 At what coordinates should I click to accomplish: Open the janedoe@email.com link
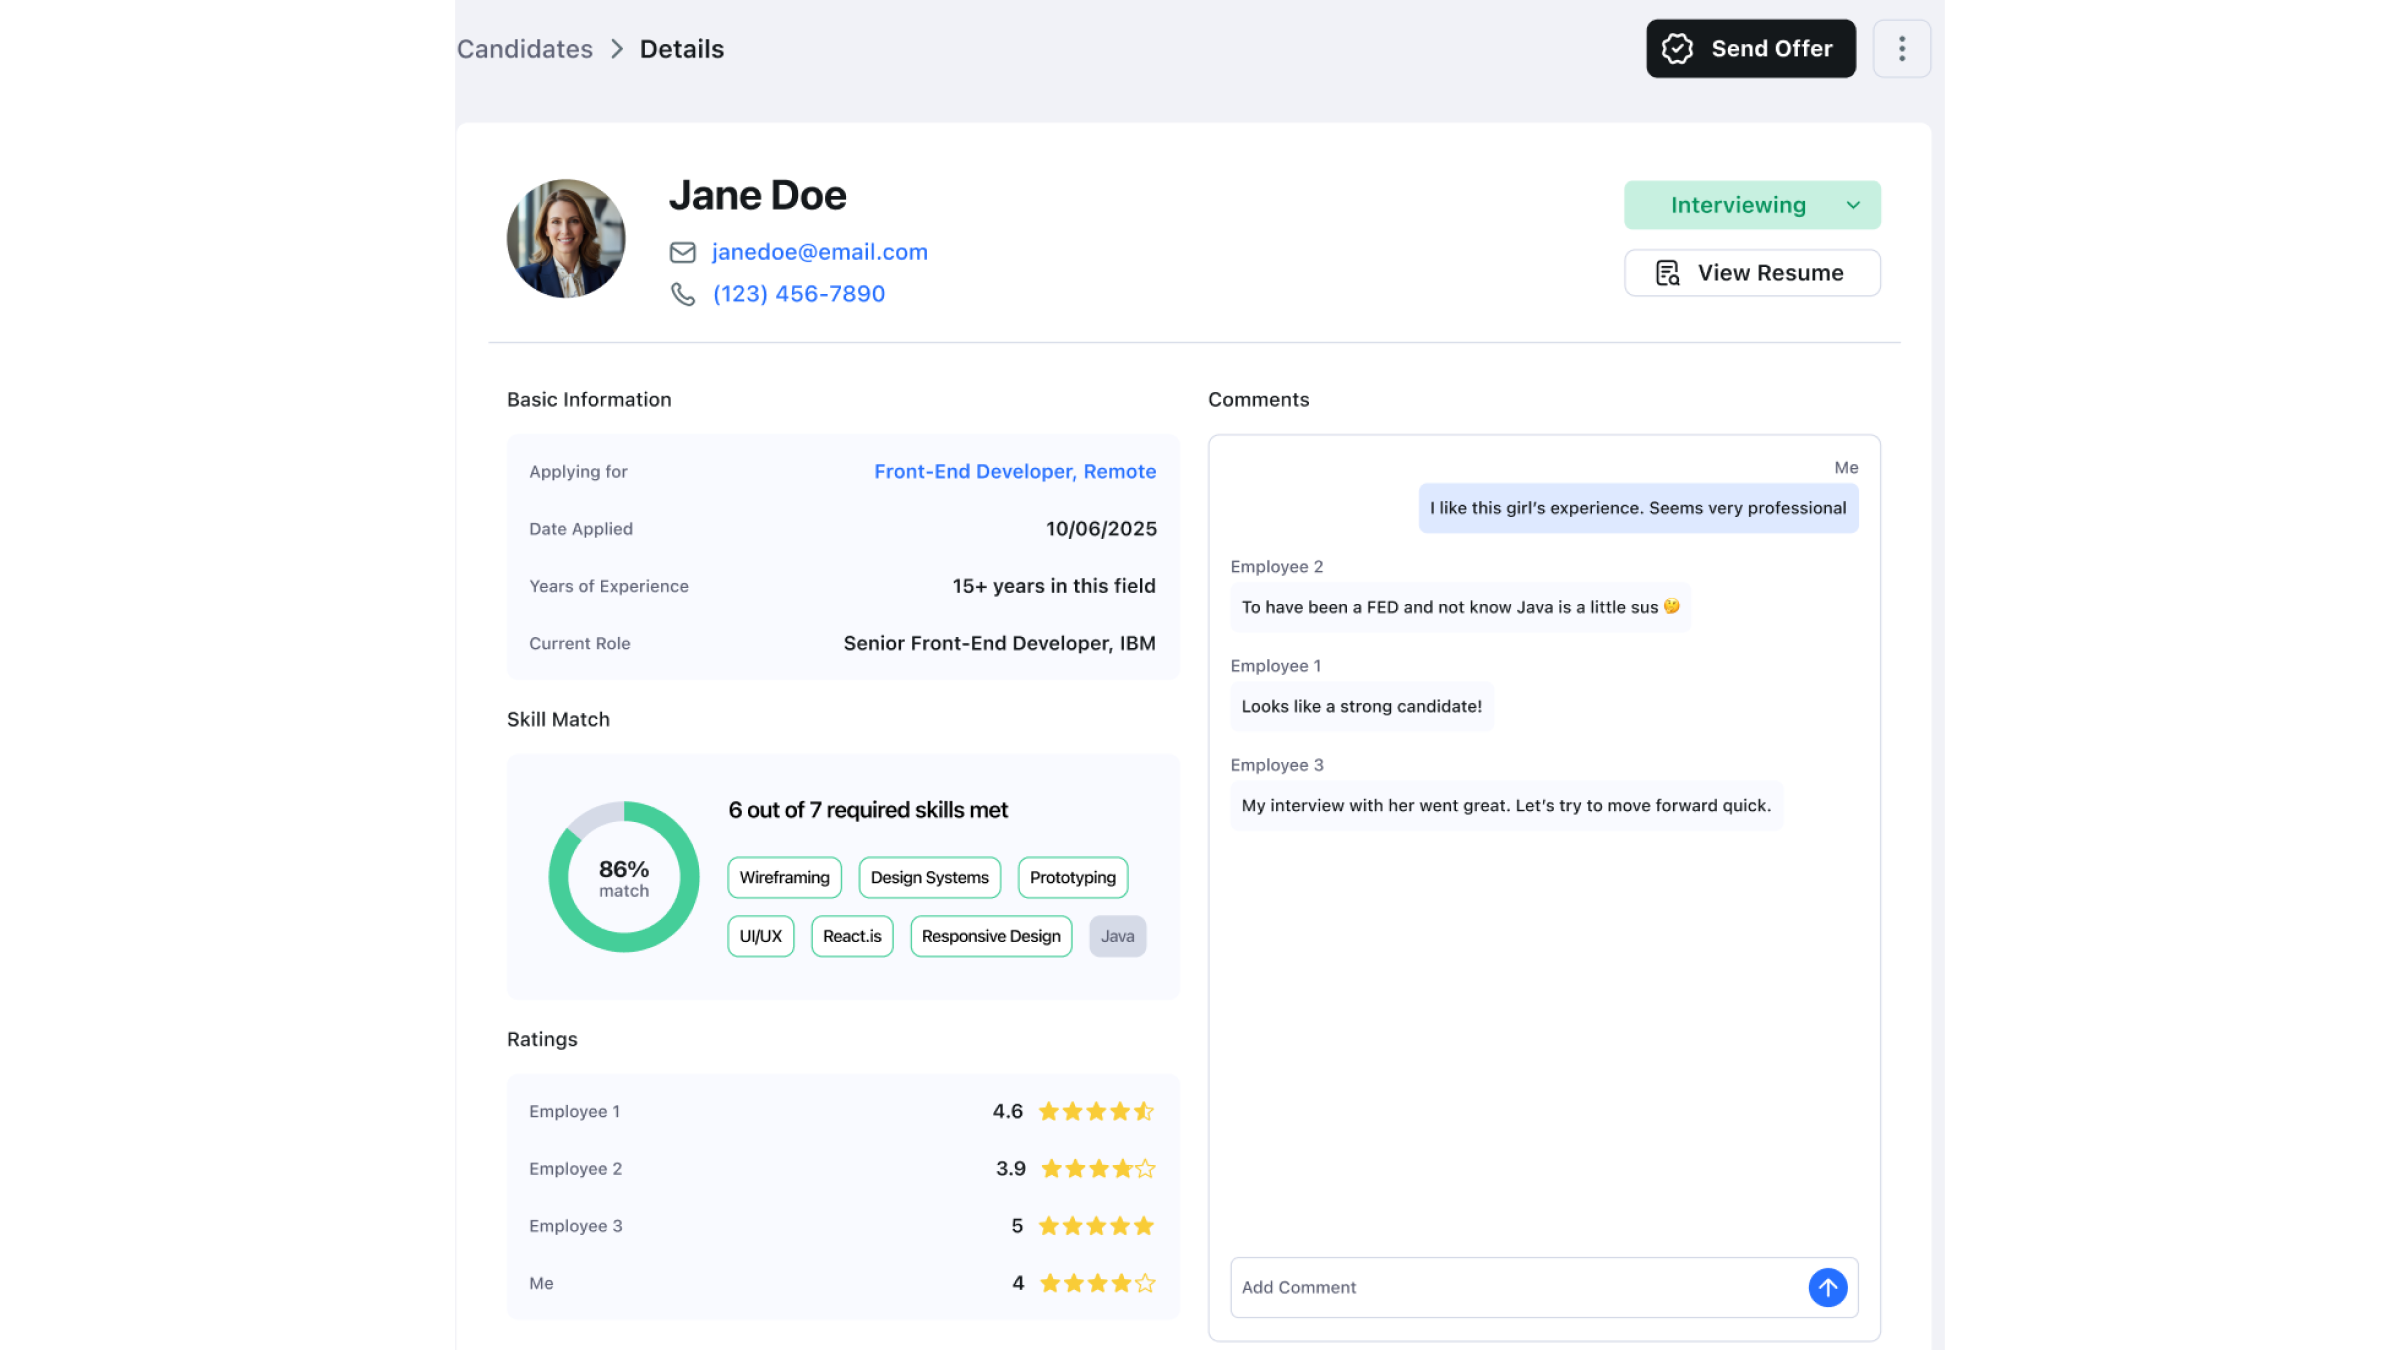[819, 252]
